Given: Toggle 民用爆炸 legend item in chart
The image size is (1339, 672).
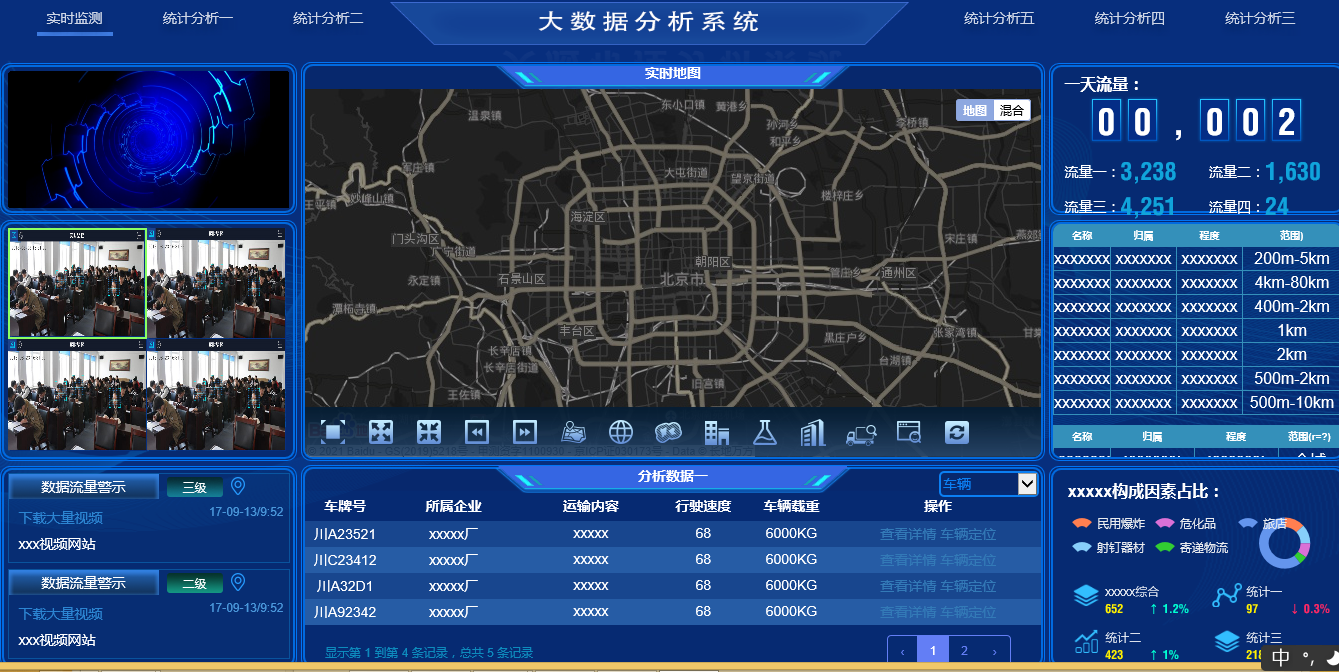Looking at the screenshot, I should pos(1109,523).
